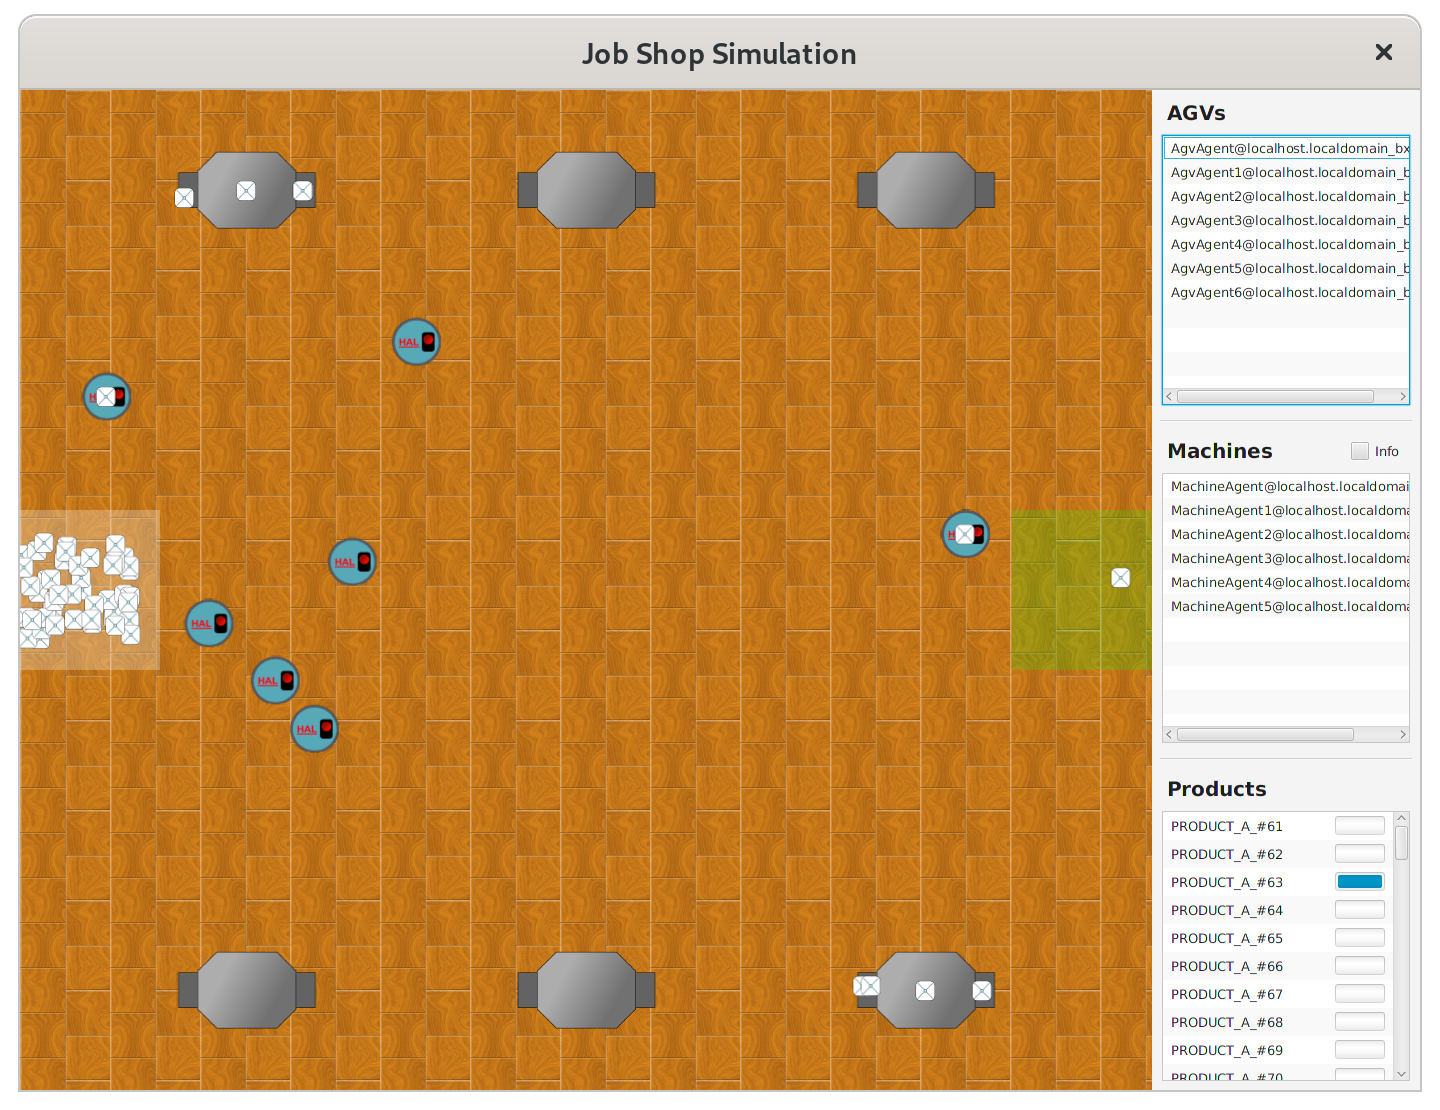Select MachineAgent5 from the Machines list
The height and width of the screenshot is (1110, 1440).
click(x=1286, y=606)
